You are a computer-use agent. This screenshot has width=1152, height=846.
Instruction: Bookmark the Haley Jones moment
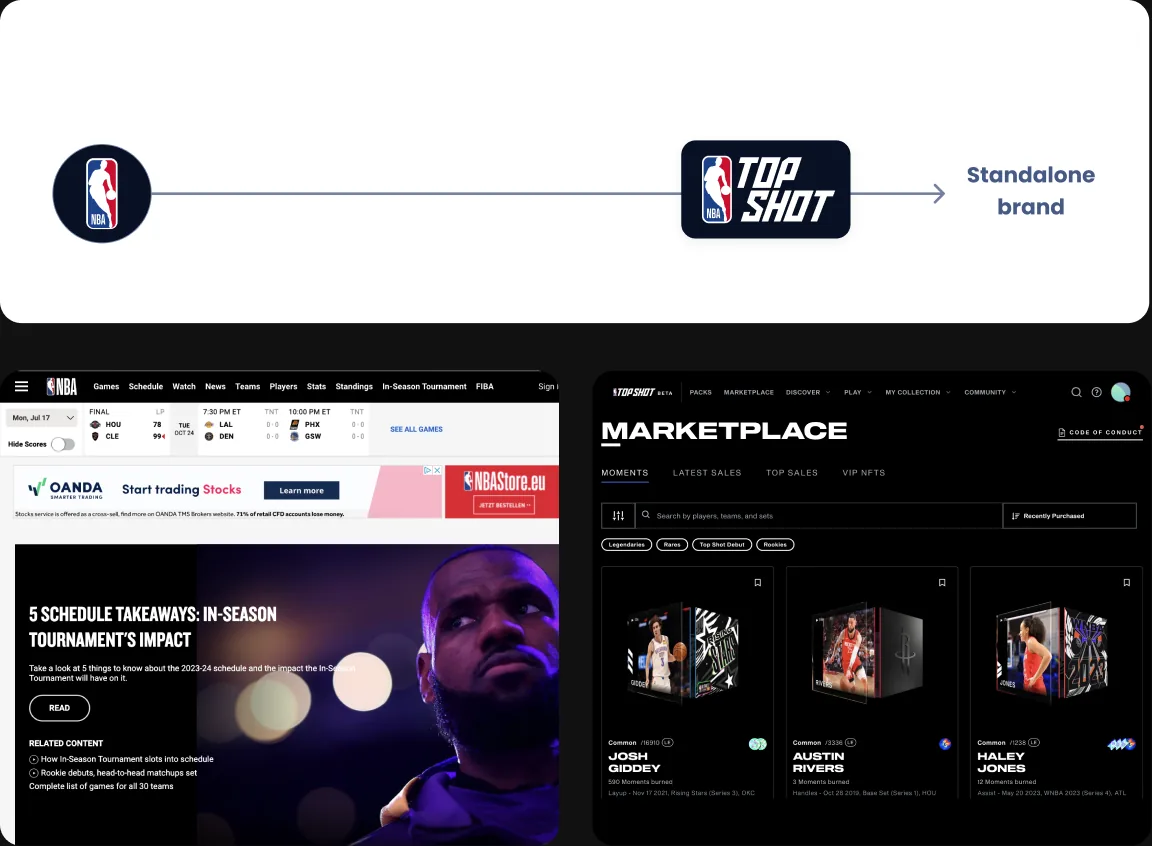[x=1126, y=582]
